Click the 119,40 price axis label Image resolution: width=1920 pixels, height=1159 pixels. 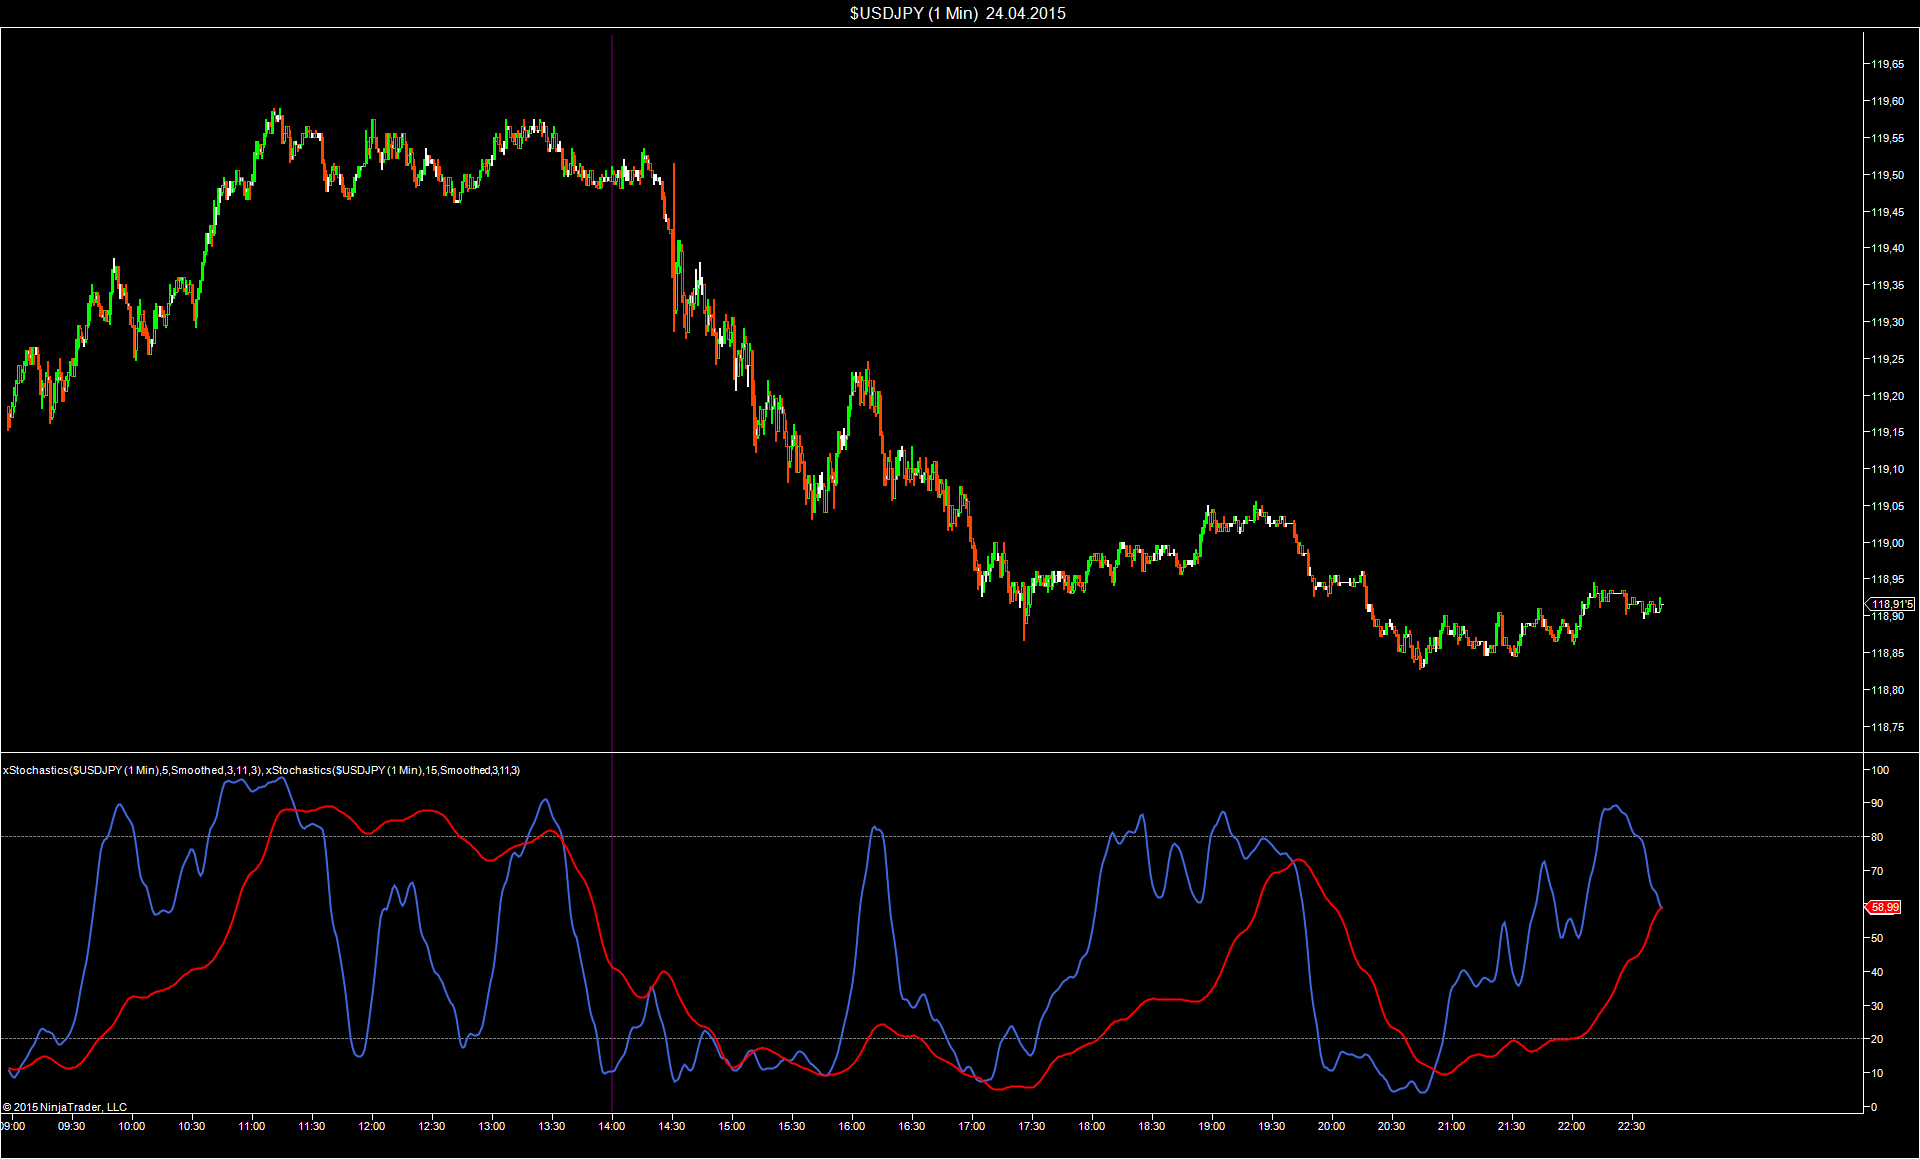[x=1888, y=248]
